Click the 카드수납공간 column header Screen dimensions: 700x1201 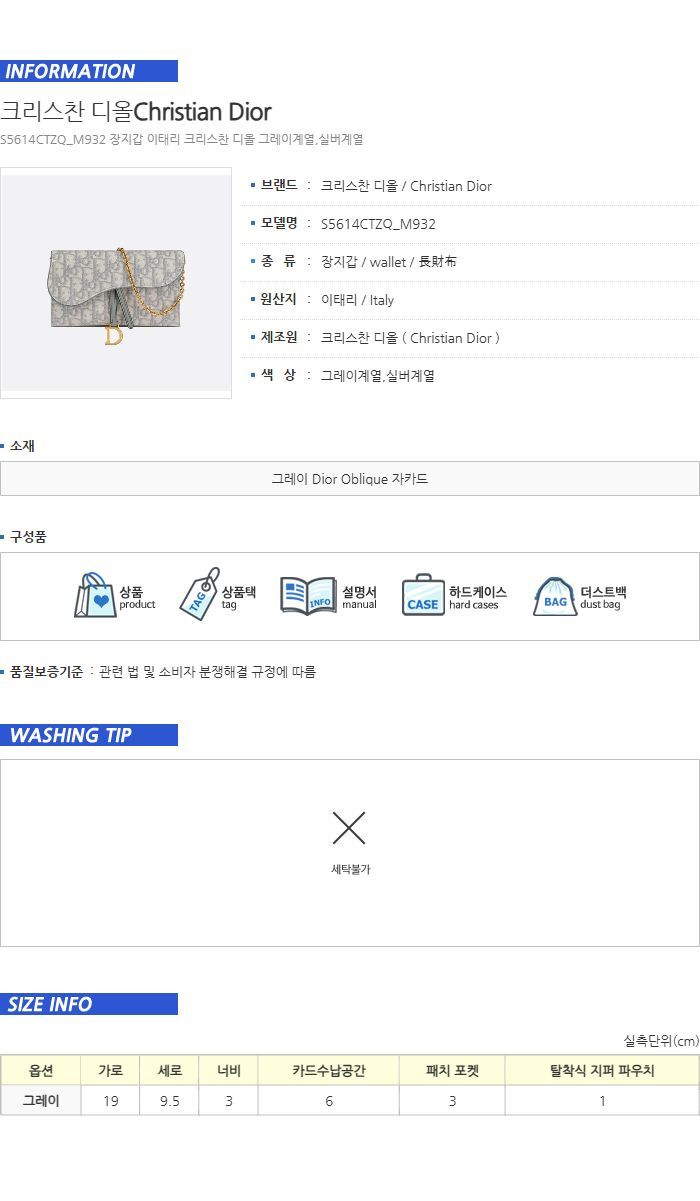pyautogui.click(x=329, y=1071)
